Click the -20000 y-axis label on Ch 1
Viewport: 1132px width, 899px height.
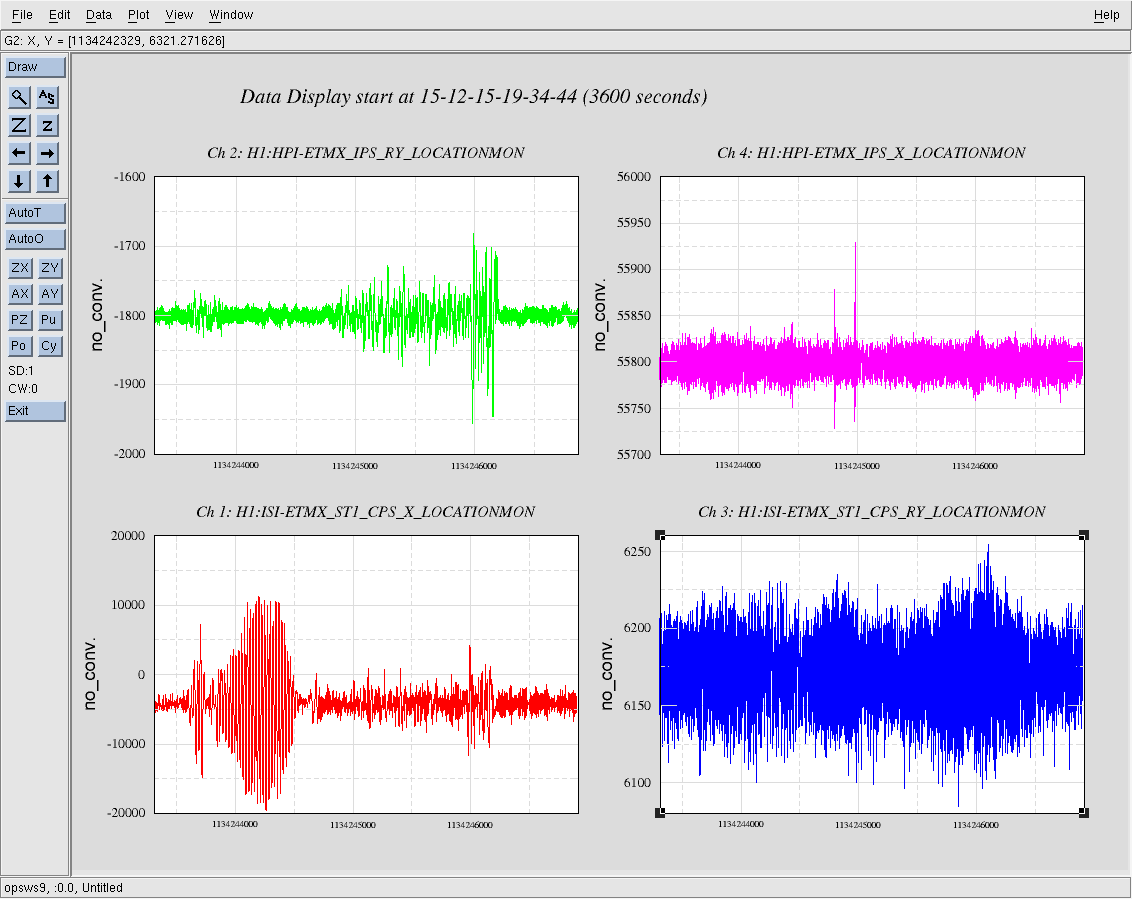tap(126, 813)
